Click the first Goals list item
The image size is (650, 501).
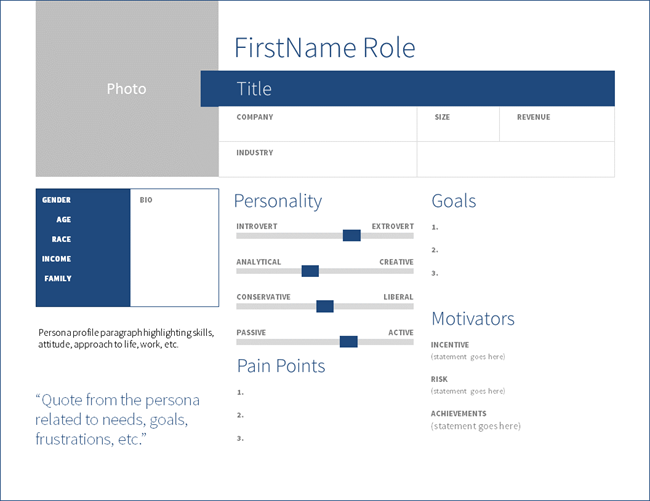[x=436, y=227]
